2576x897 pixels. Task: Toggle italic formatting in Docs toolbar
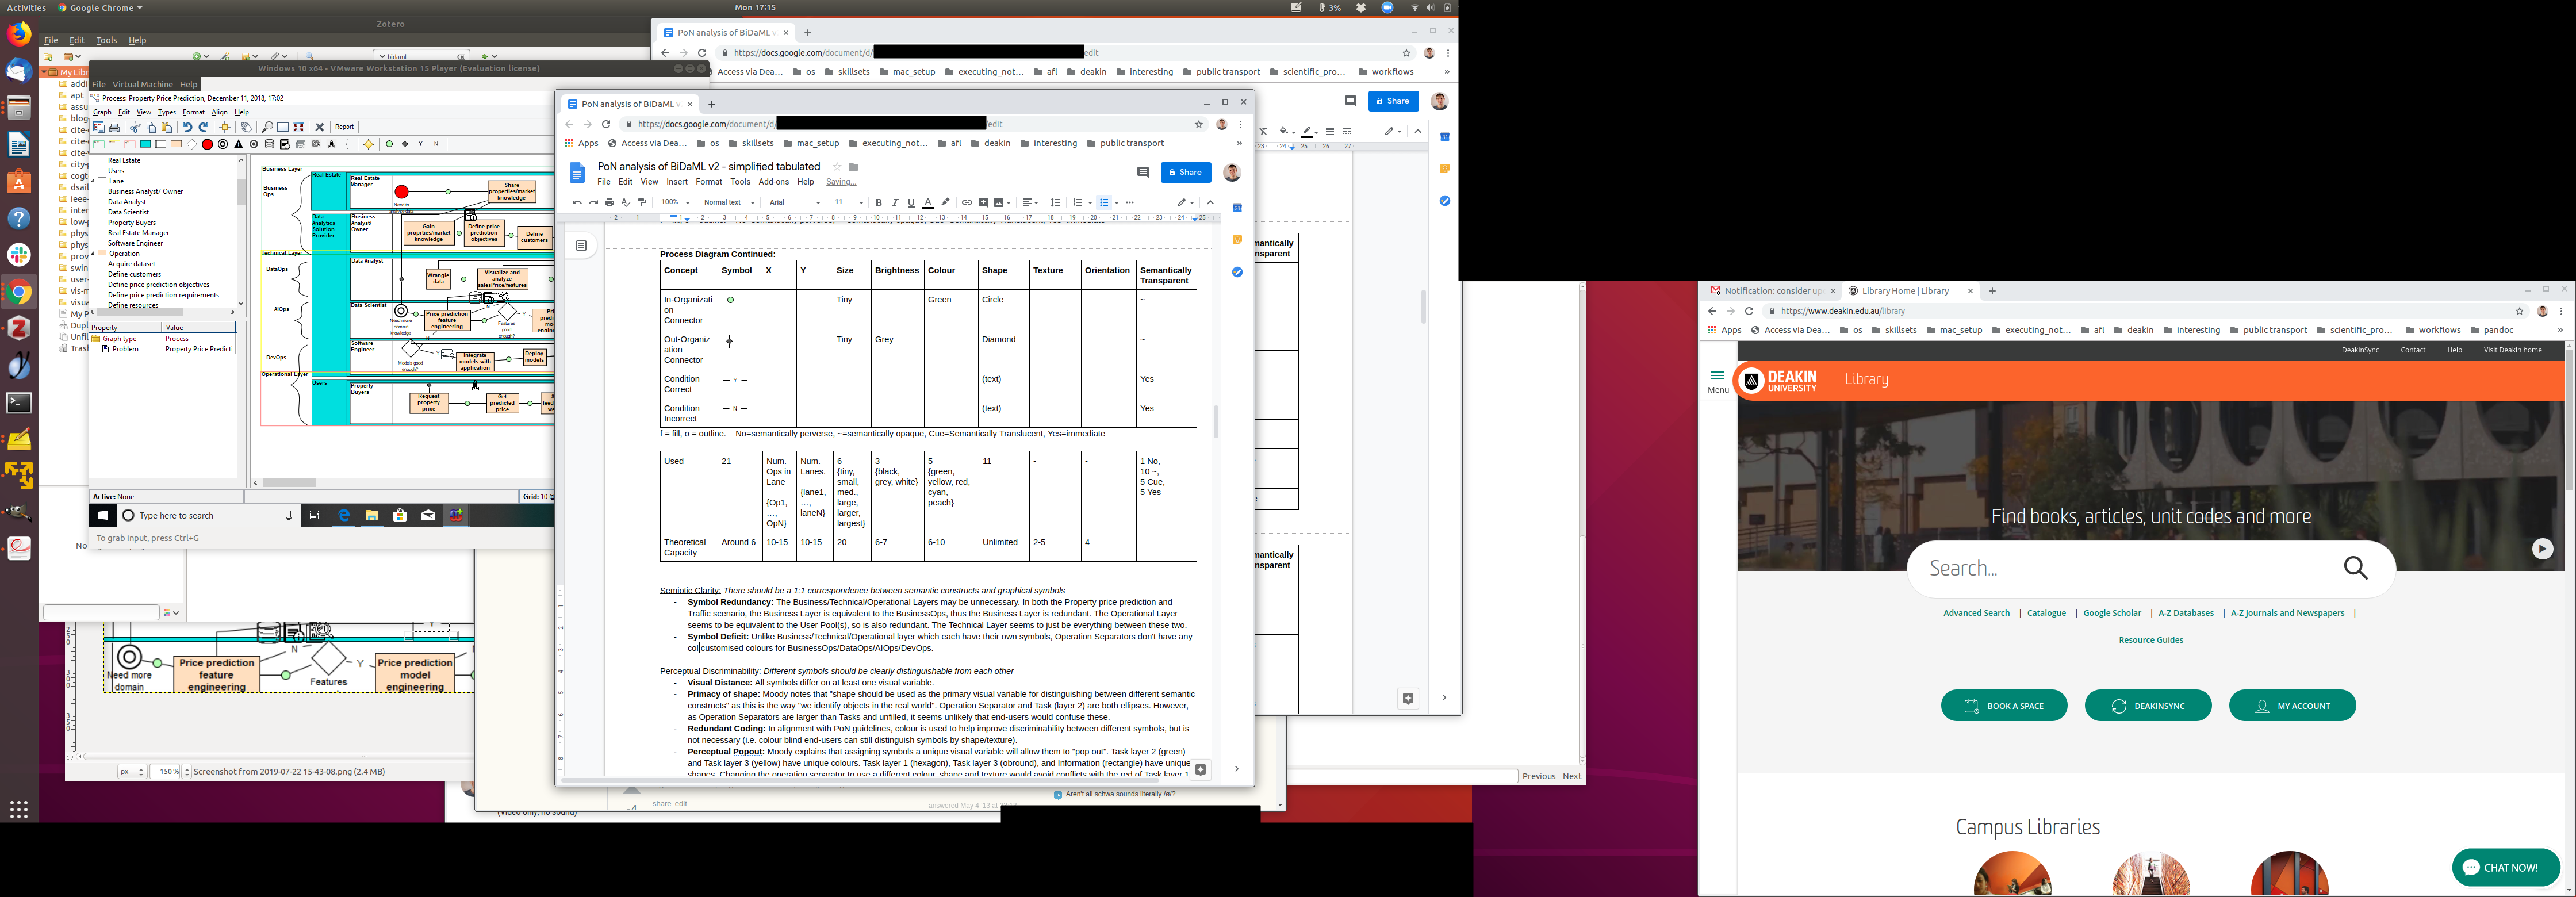click(894, 202)
